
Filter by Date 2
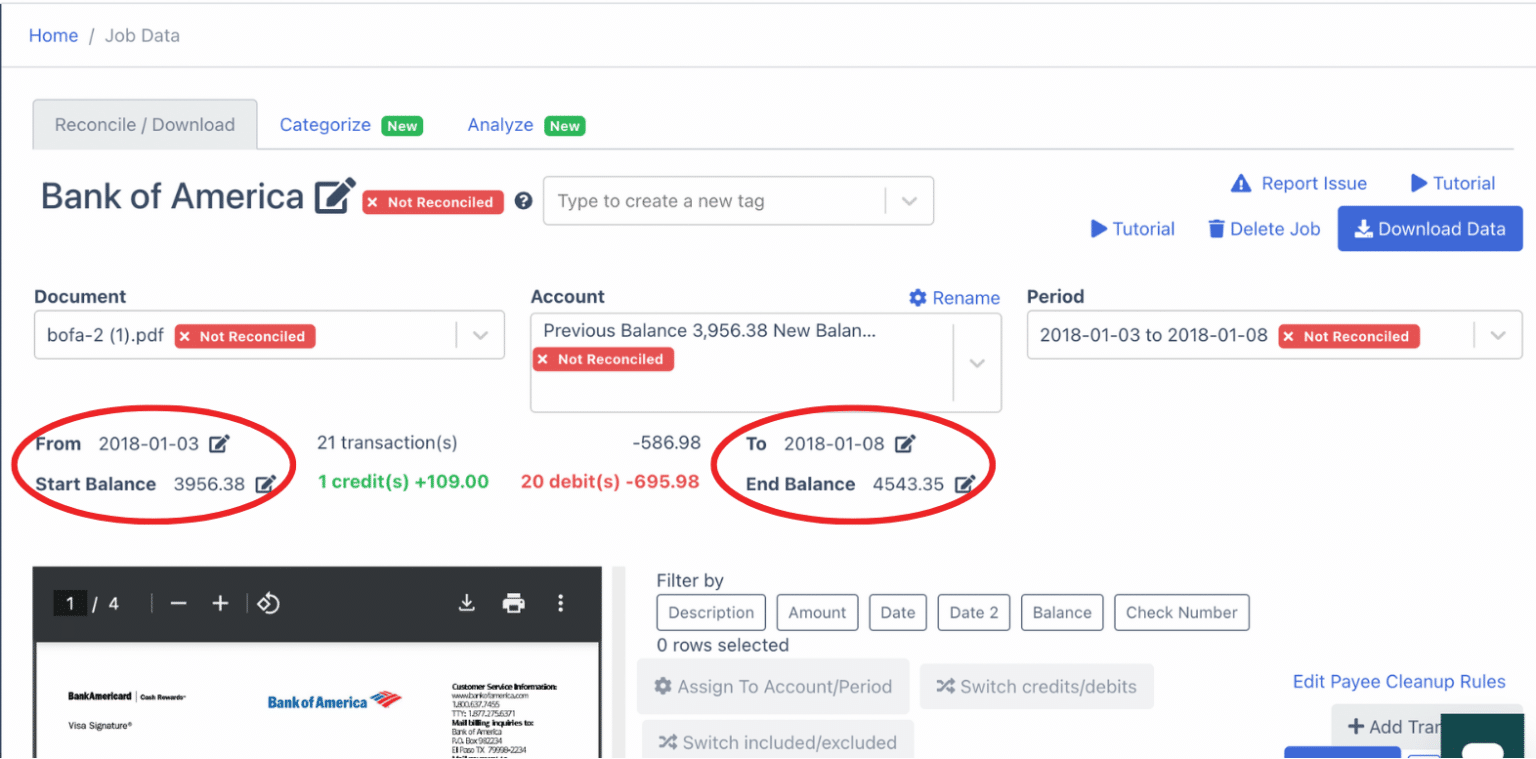click(974, 613)
